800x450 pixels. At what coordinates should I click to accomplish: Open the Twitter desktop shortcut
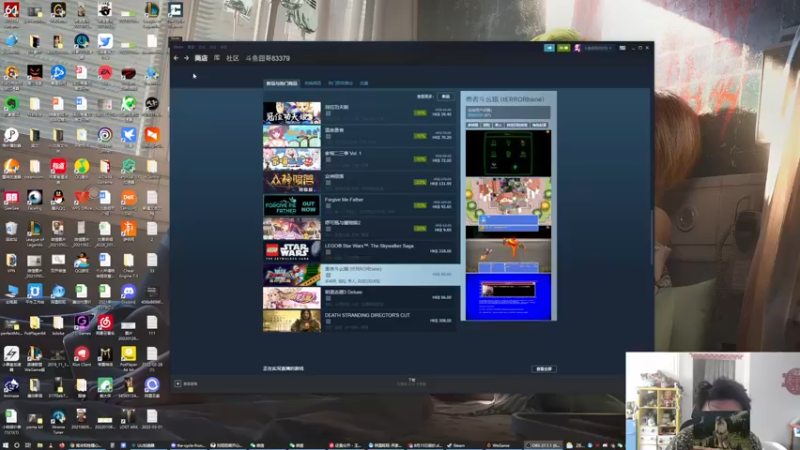coord(105,42)
